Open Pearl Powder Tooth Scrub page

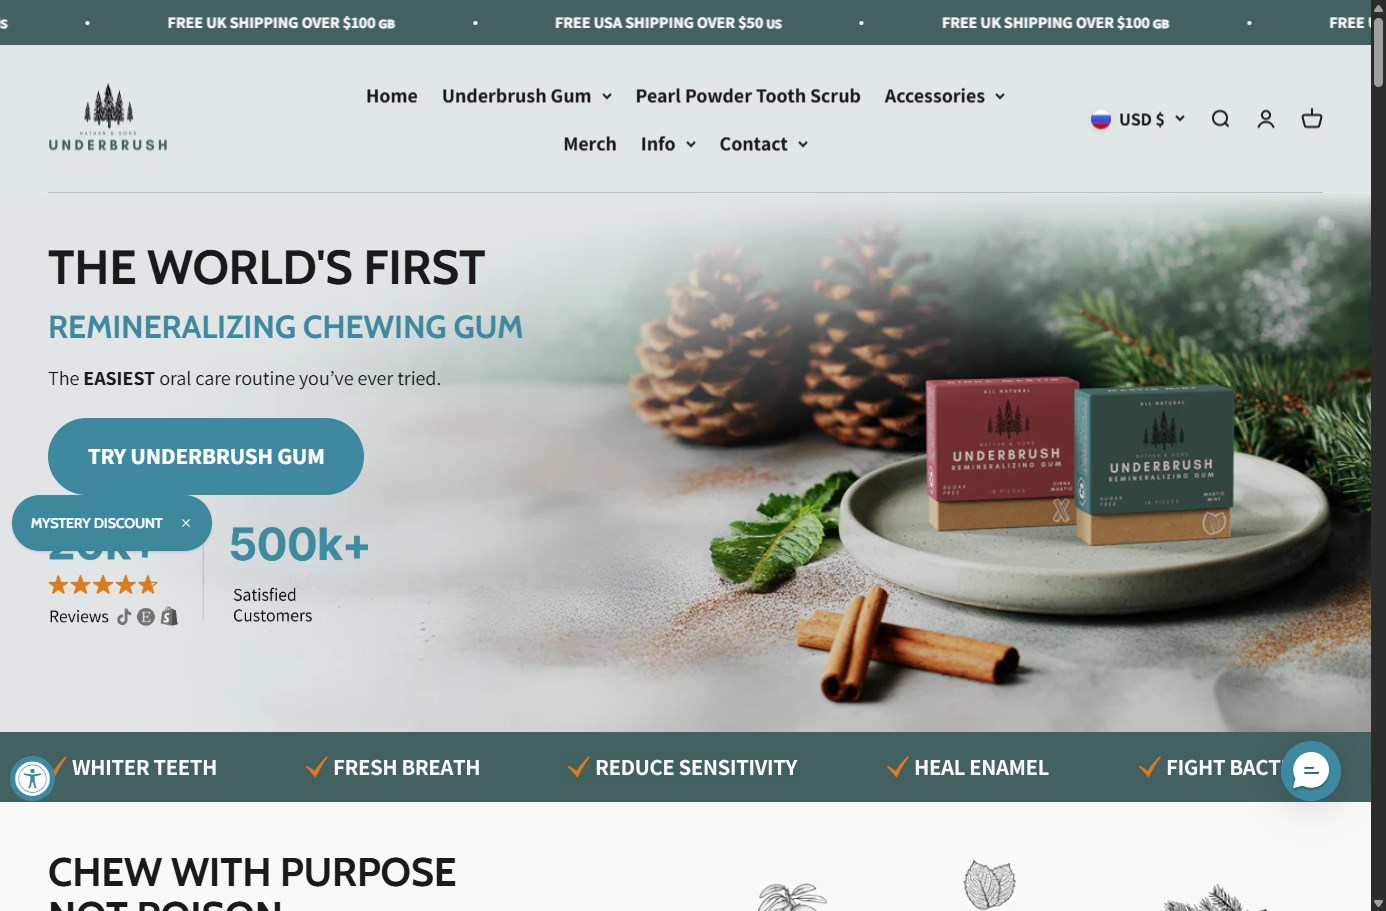(748, 96)
